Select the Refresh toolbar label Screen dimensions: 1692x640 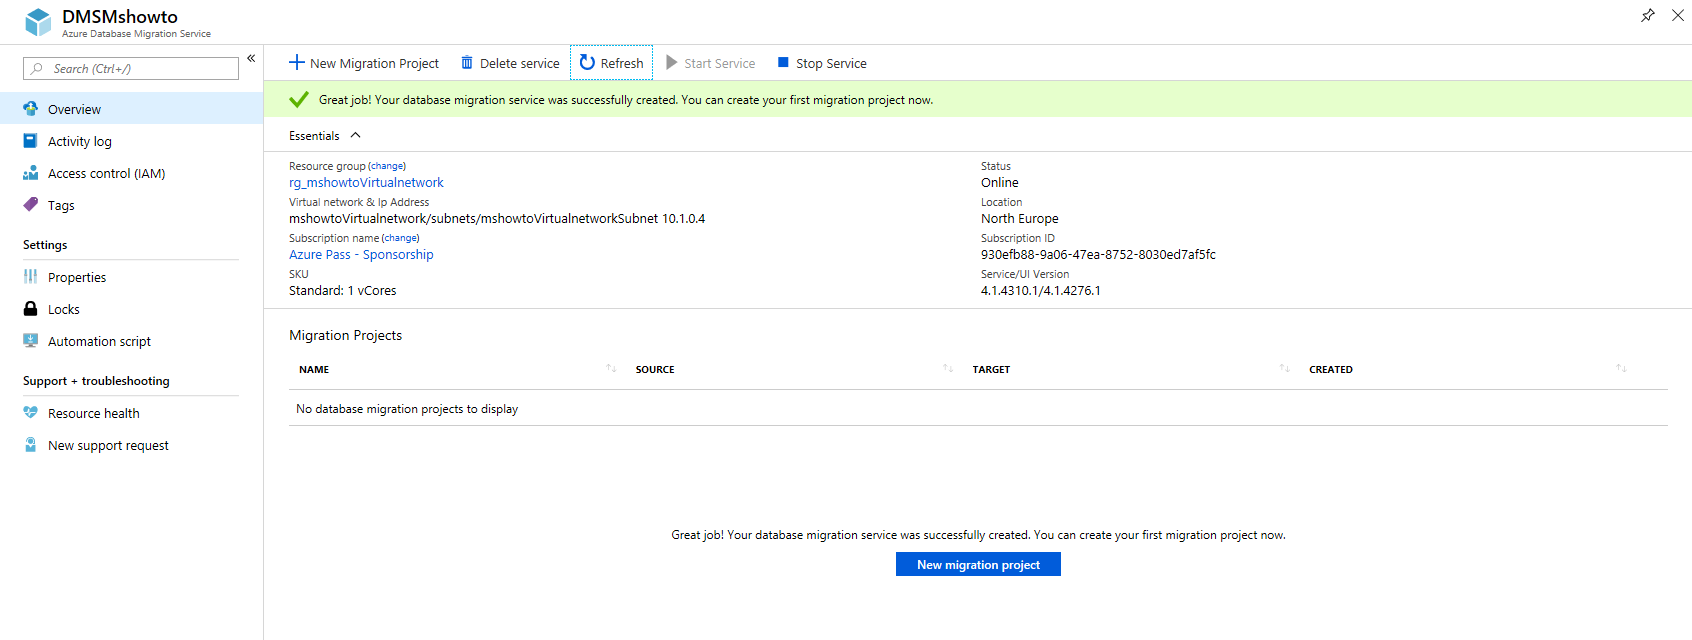tap(622, 63)
